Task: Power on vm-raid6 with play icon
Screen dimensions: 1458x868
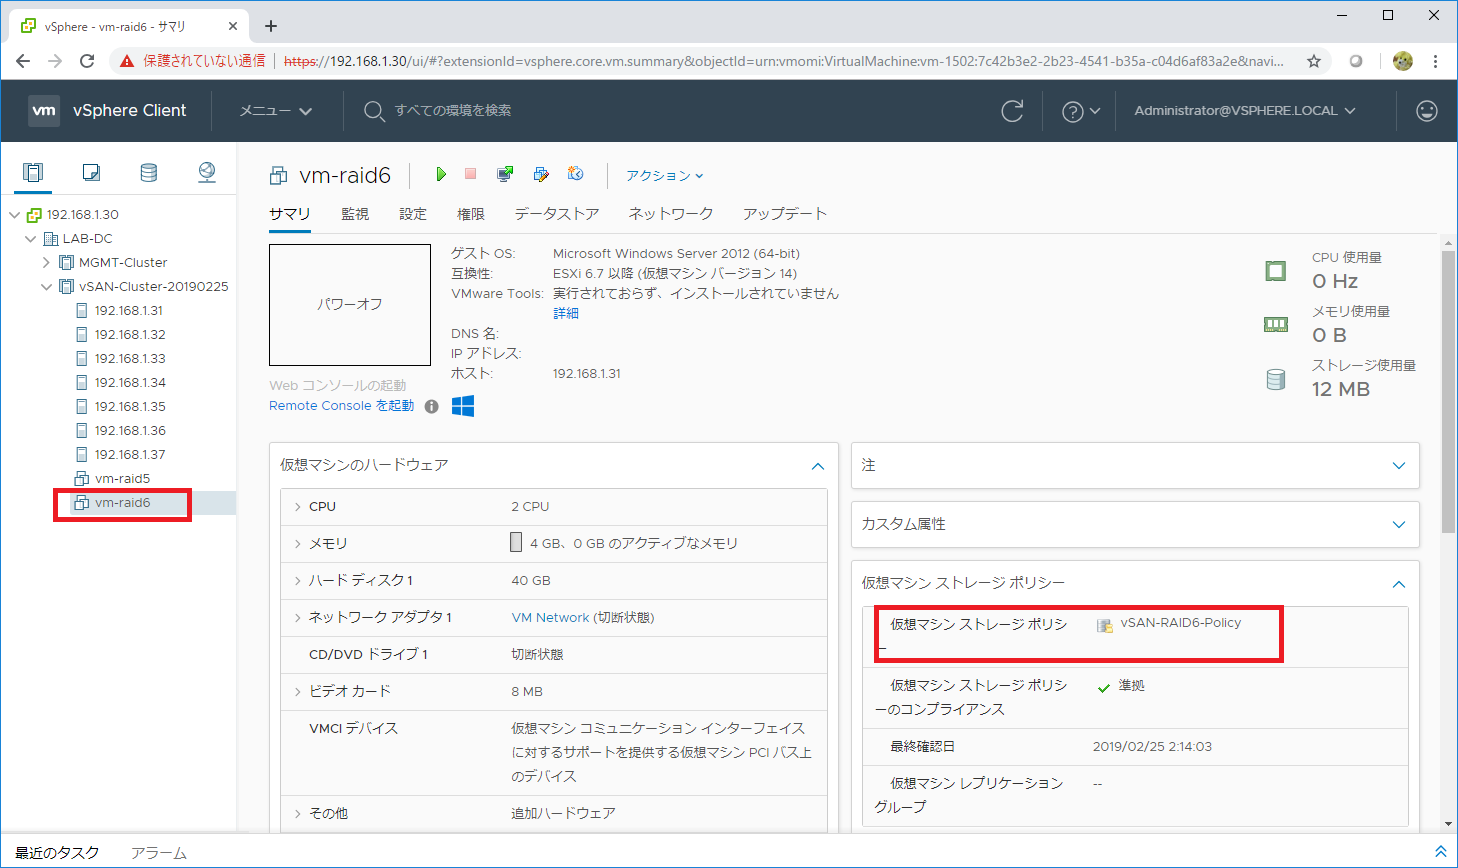Action: (440, 174)
